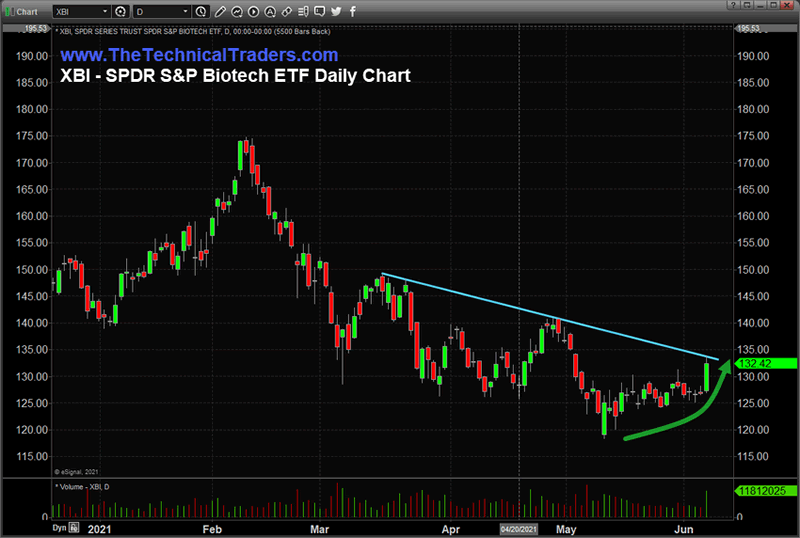
Task: Close the chart window
Action: pyautogui.click(x=788, y=5)
